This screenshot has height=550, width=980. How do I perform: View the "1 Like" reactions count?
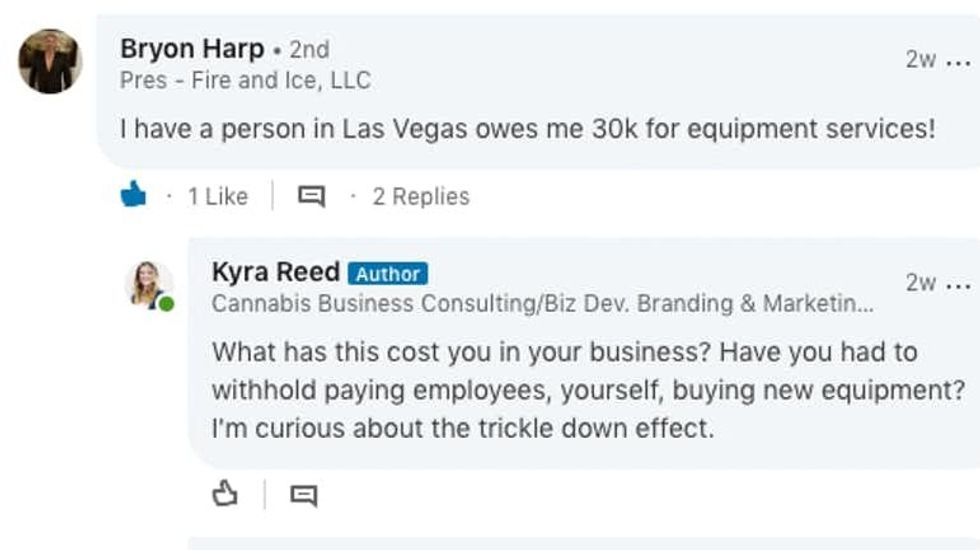[217, 197]
